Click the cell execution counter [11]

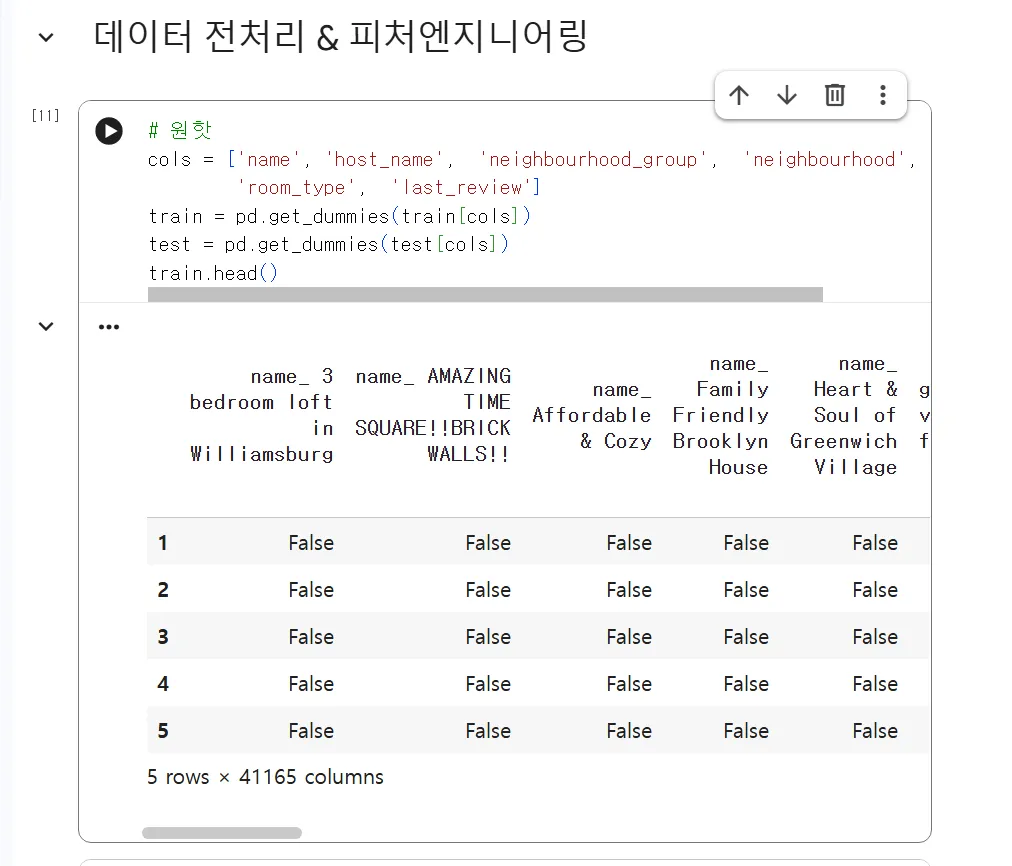click(x=44, y=116)
